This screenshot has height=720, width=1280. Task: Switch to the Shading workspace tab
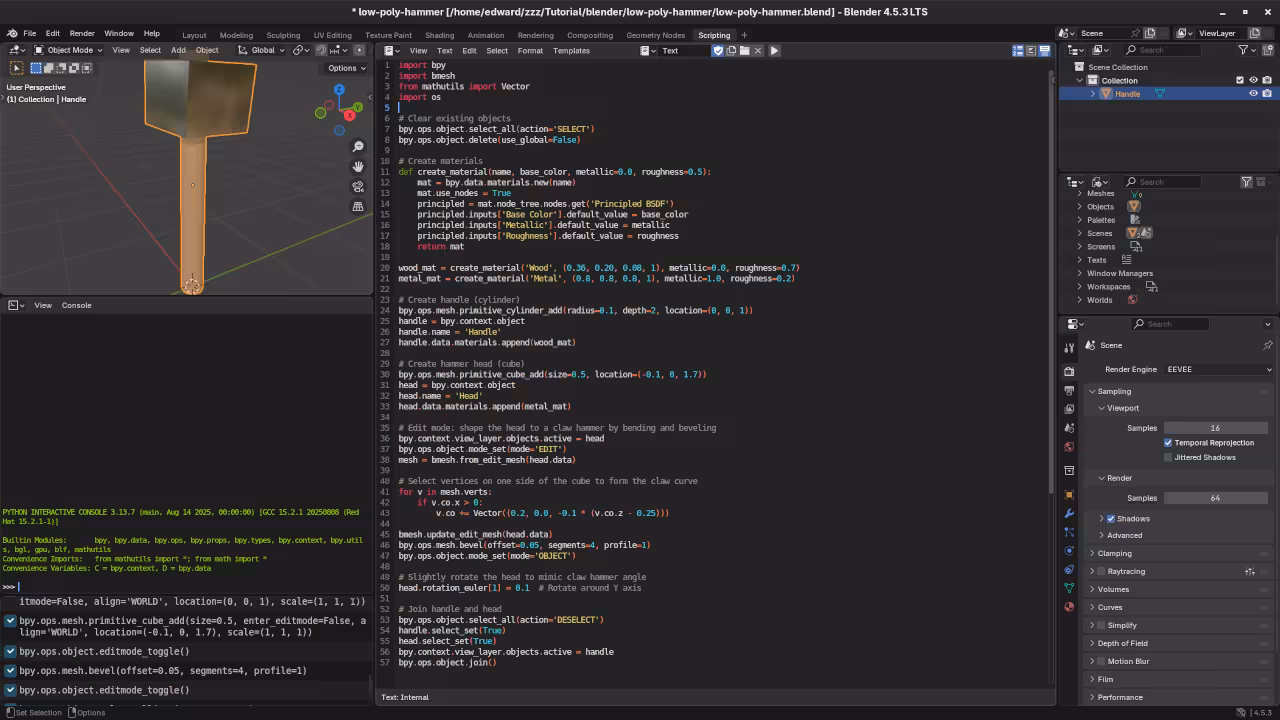click(x=439, y=35)
